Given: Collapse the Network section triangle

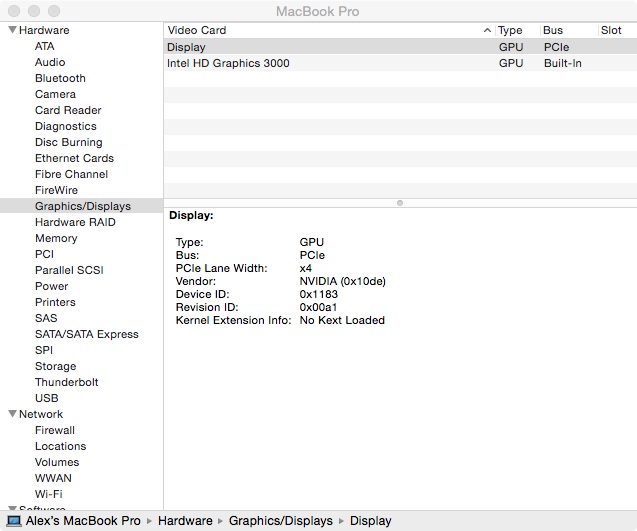Looking at the screenshot, I should pyautogui.click(x=13, y=414).
